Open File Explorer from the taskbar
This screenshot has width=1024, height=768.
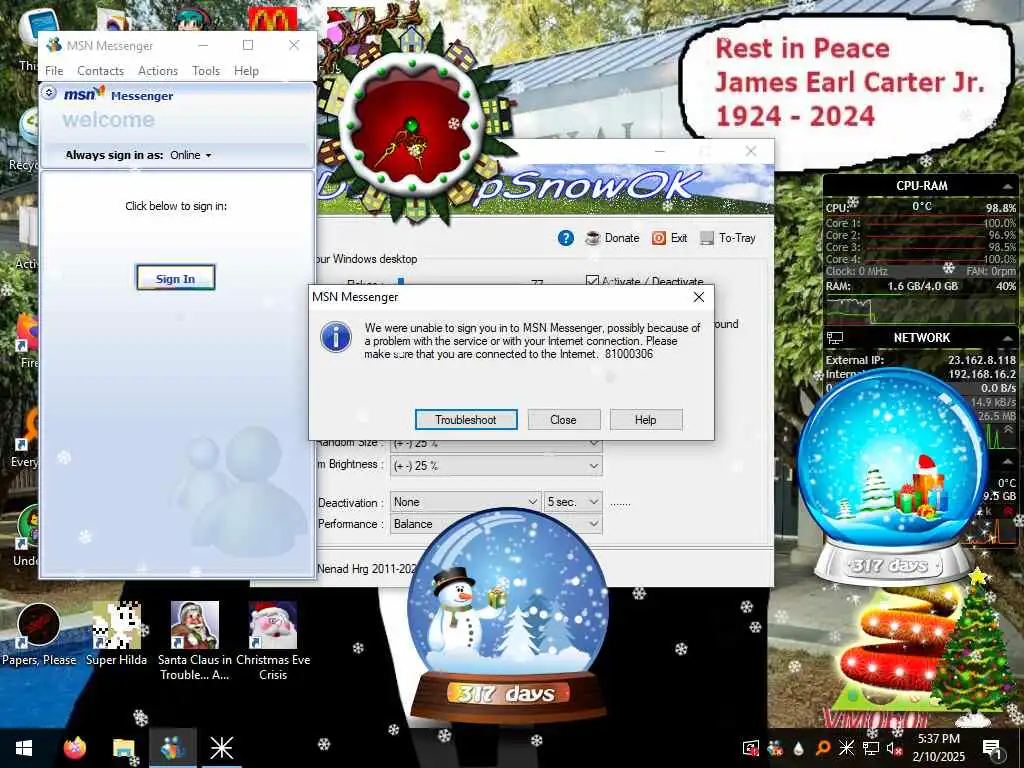point(123,748)
